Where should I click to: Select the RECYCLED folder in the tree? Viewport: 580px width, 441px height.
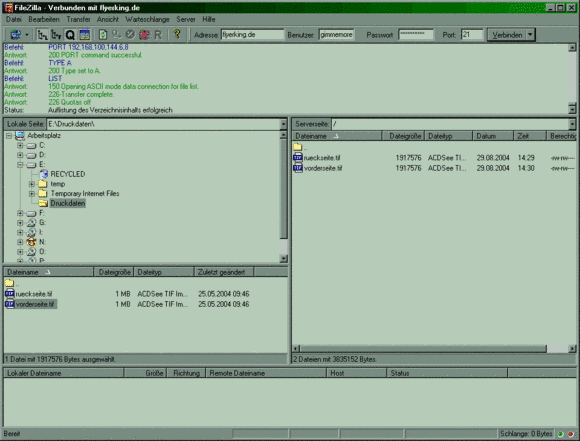click(x=67, y=174)
